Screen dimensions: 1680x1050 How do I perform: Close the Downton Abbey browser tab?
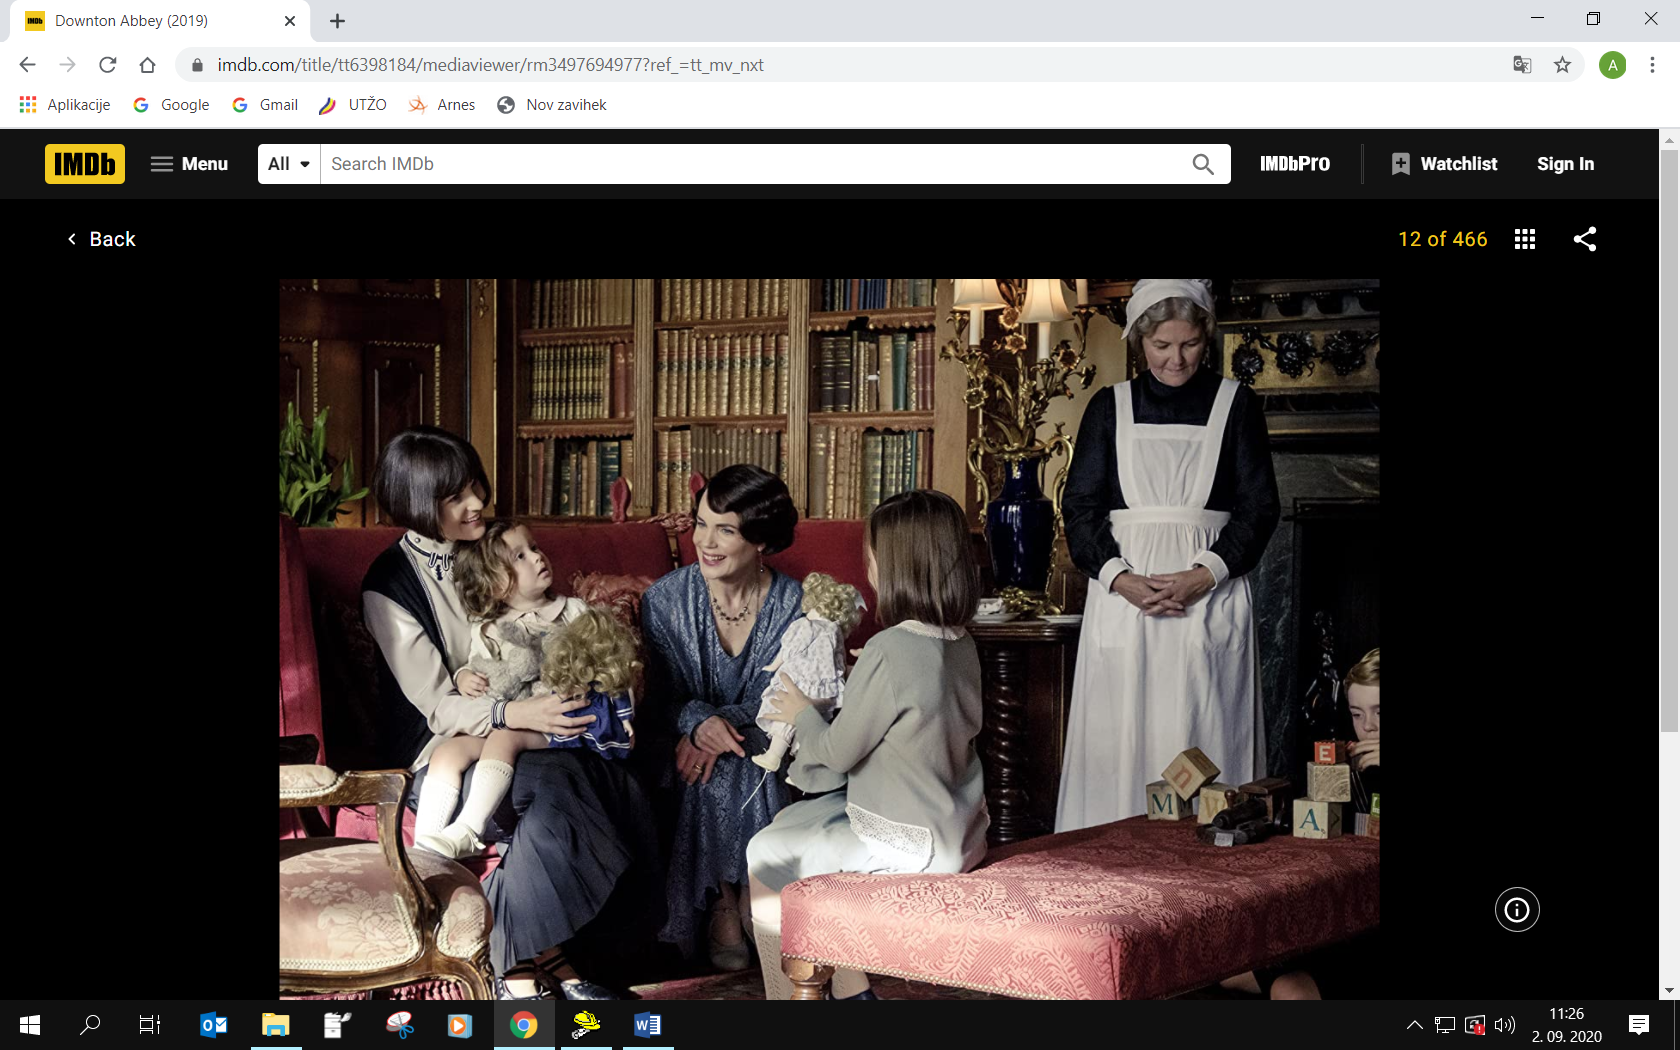pyautogui.click(x=290, y=21)
